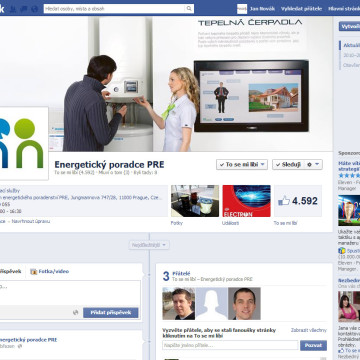This screenshot has width=360, height=360.
Task: Switch to the Fotka/video tab
Action: (x=49, y=271)
